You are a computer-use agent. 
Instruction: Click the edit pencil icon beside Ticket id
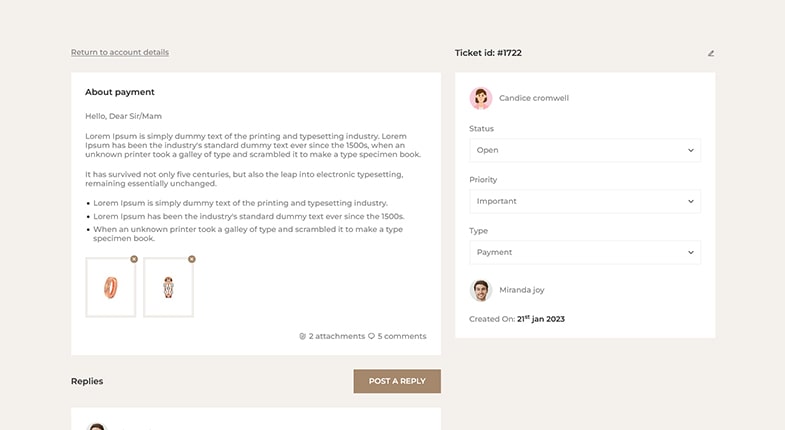coord(710,53)
